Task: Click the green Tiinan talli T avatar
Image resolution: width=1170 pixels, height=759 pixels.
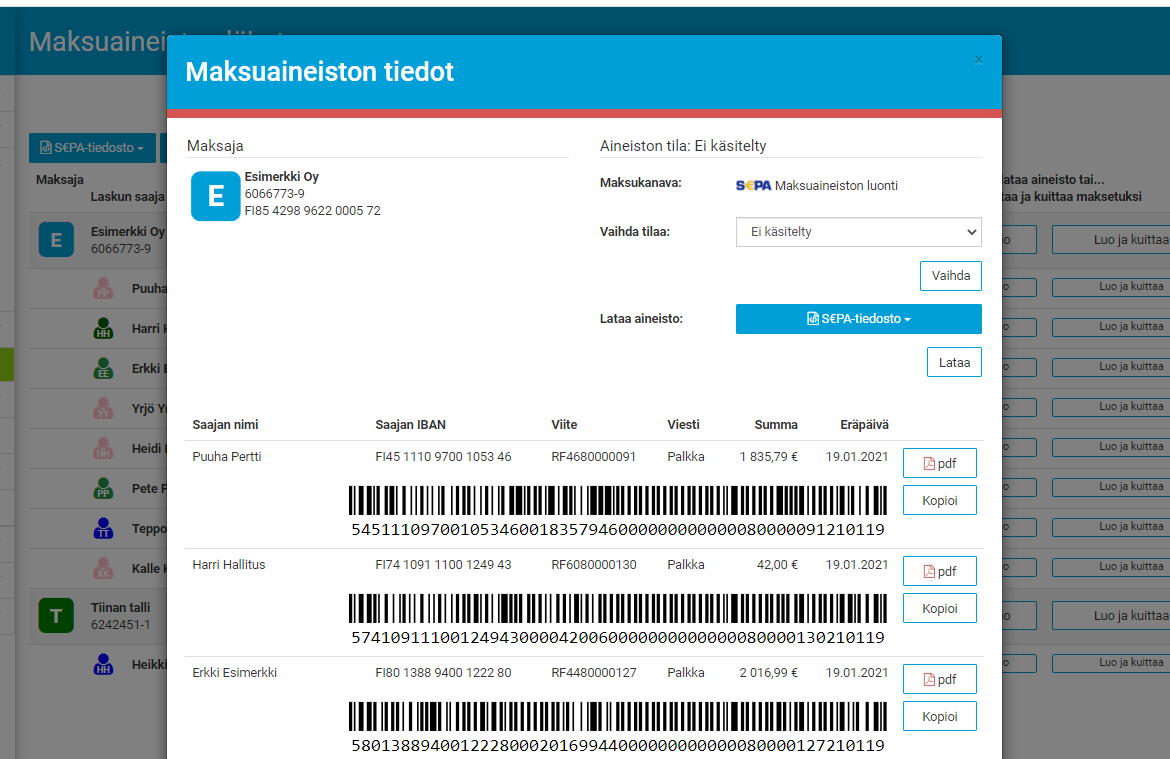Action: click(55, 616)
